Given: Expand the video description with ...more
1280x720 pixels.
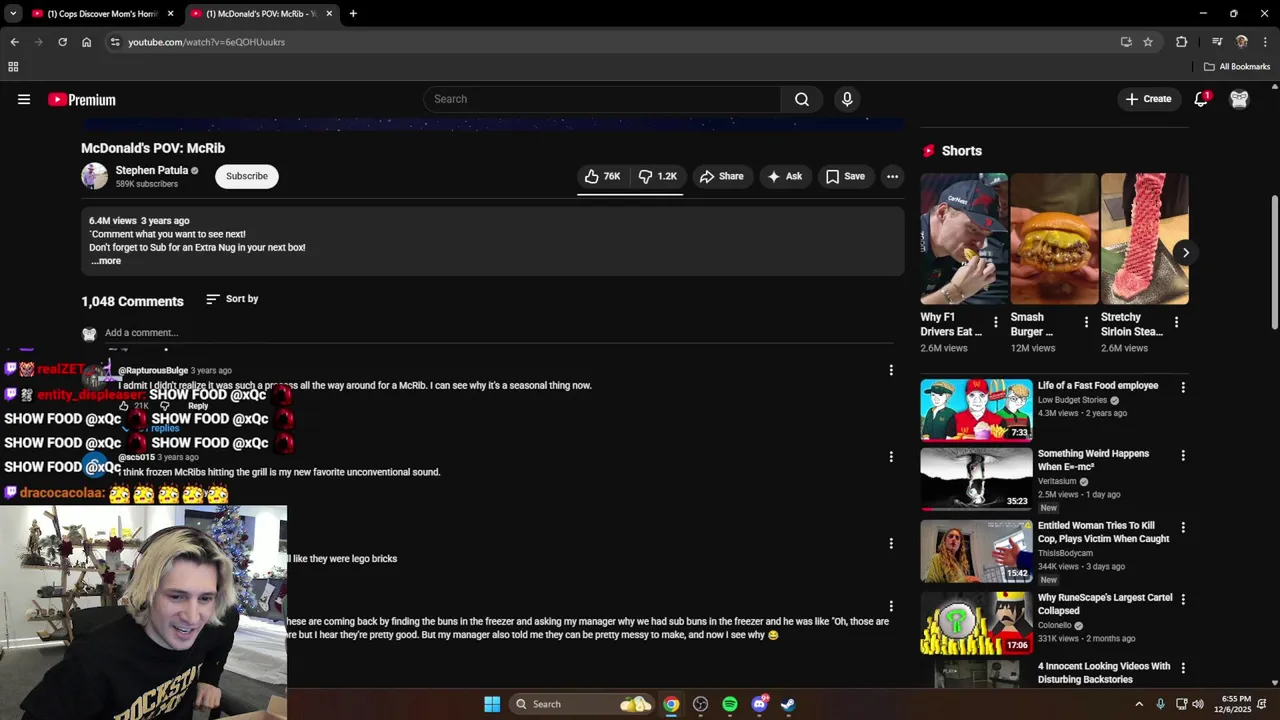Looking at the screenshot, I should pyautogui.click(x=106, y=261).
